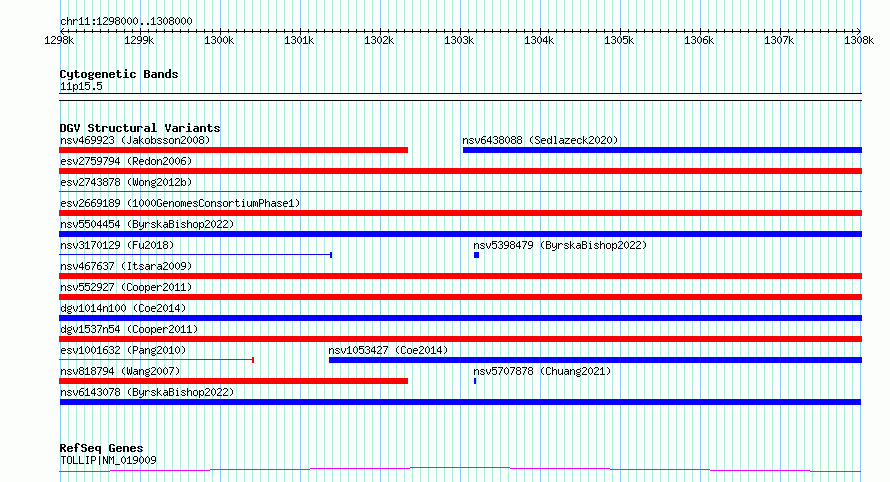Click the Cytogenetic Bands track heading
890x482 pixels.
coord(119,74)
